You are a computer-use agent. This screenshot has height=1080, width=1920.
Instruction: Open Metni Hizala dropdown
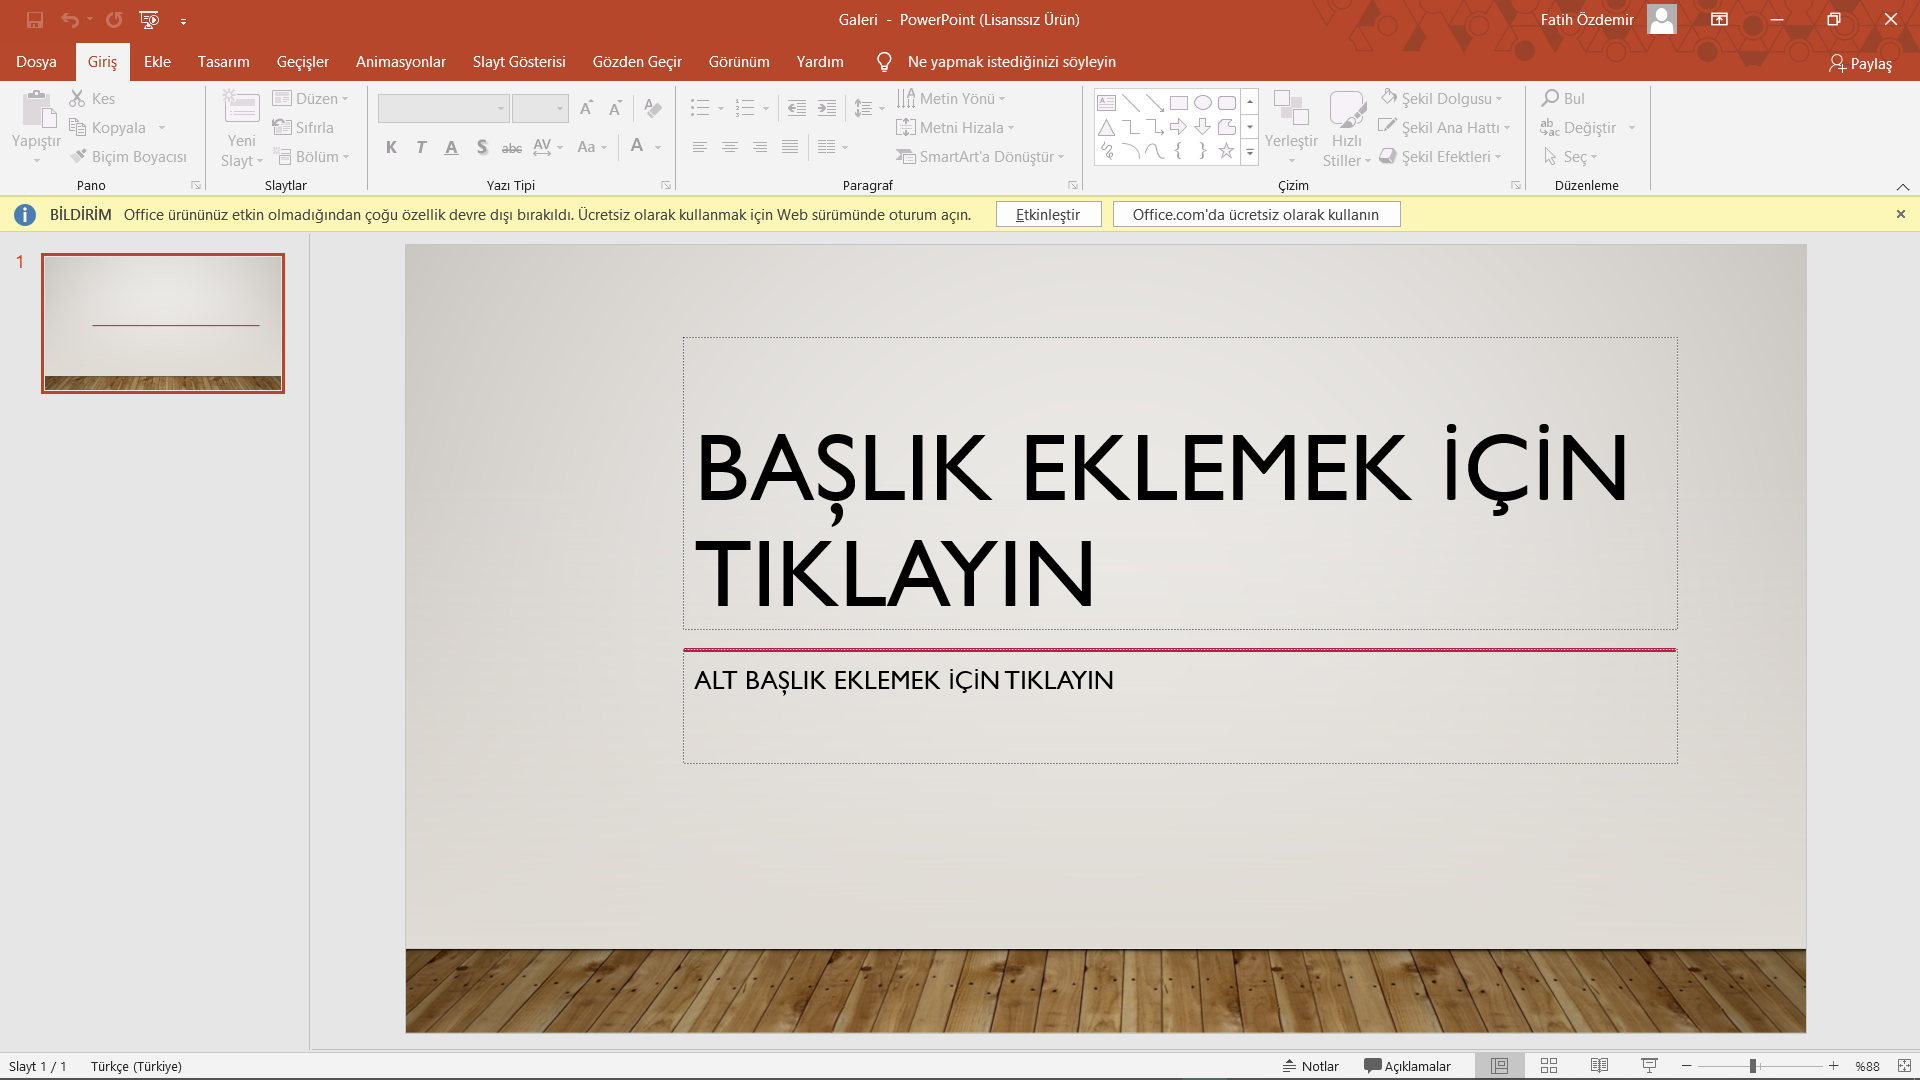(x=955, y=127)
